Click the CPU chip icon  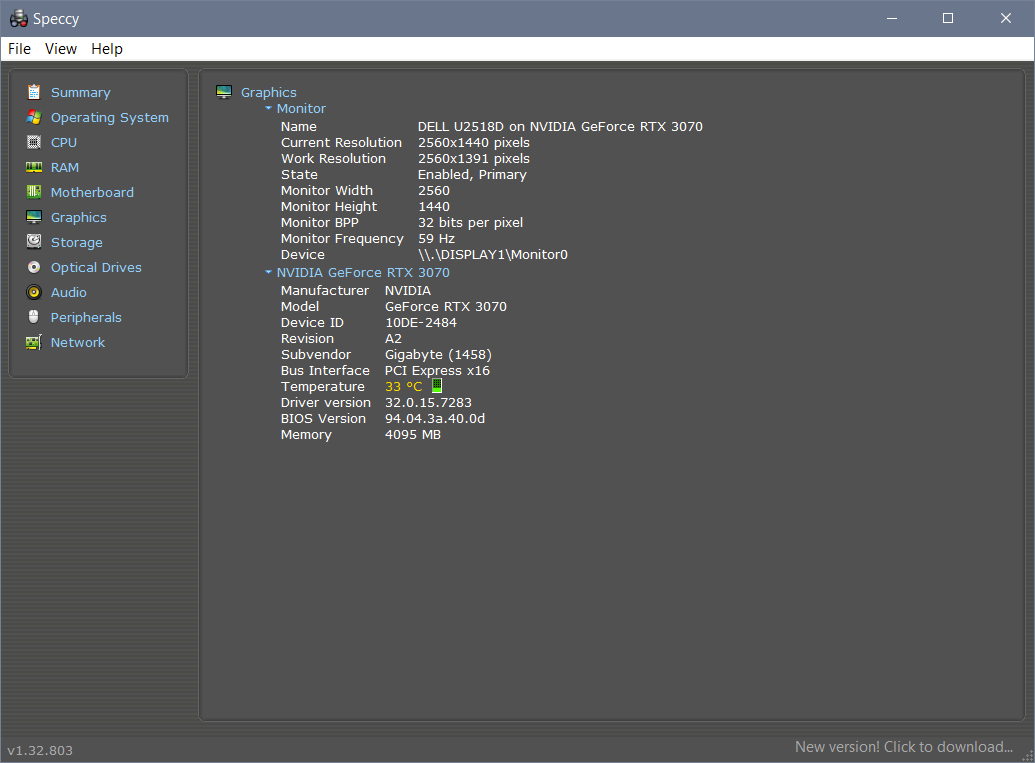point(34,142)
